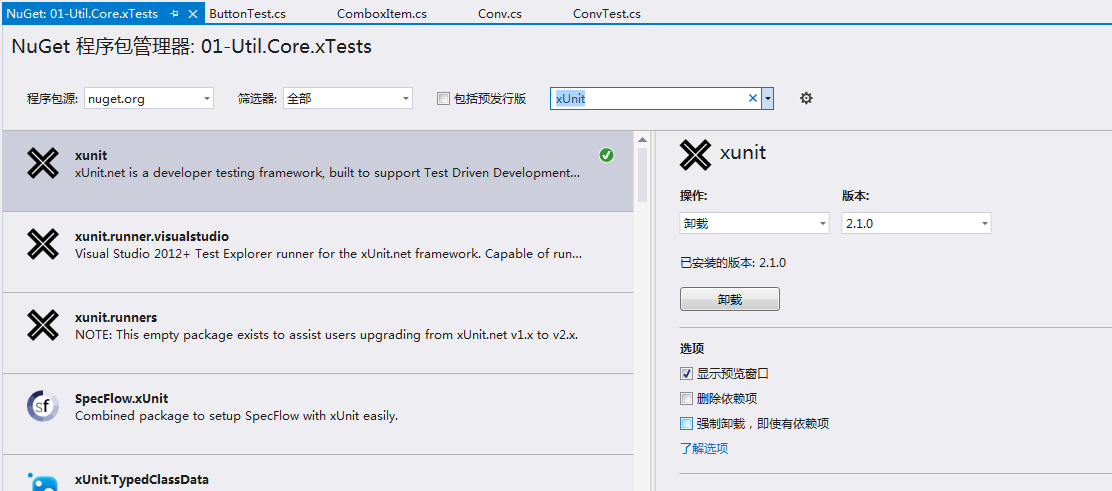Enable force uninstall despite dependencies option
The height and width of the screenshot is (491, 1112).
click(686, 424)
